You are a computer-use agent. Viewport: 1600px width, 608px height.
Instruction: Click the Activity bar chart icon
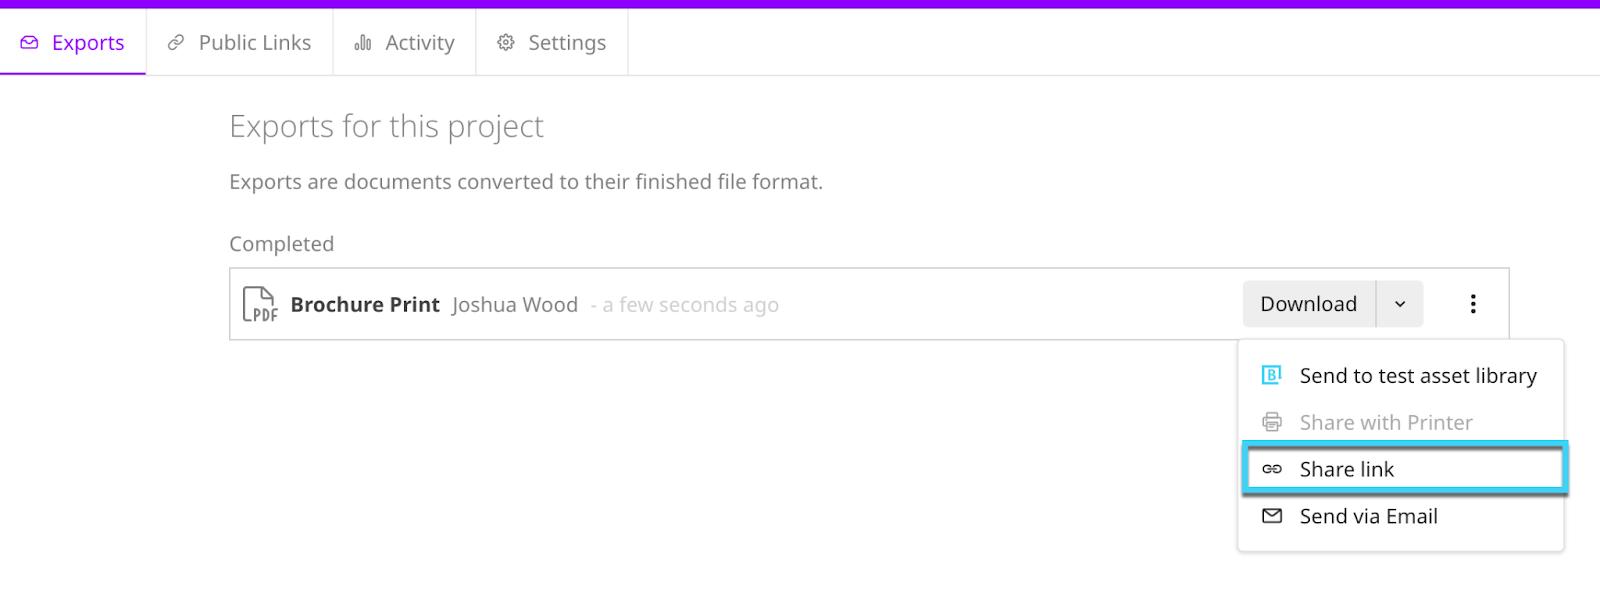(x=363, y=43)
